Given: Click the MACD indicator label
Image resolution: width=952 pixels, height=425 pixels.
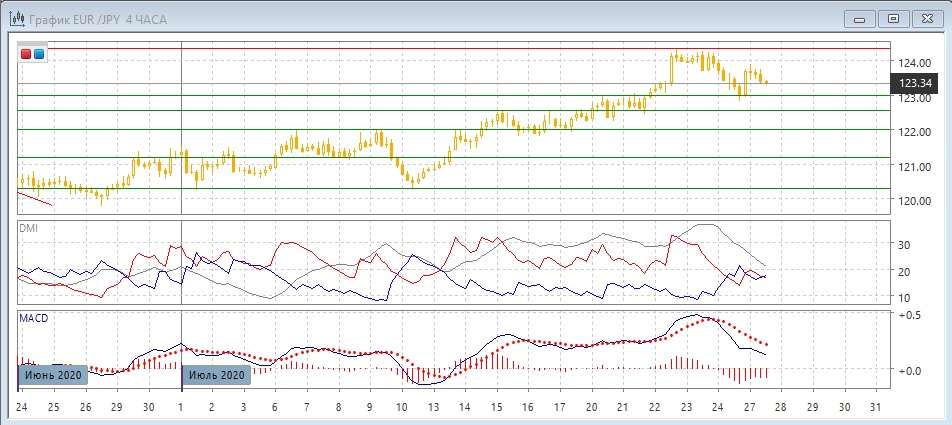Looking at the screenshot, I should [x=33, y=317].
